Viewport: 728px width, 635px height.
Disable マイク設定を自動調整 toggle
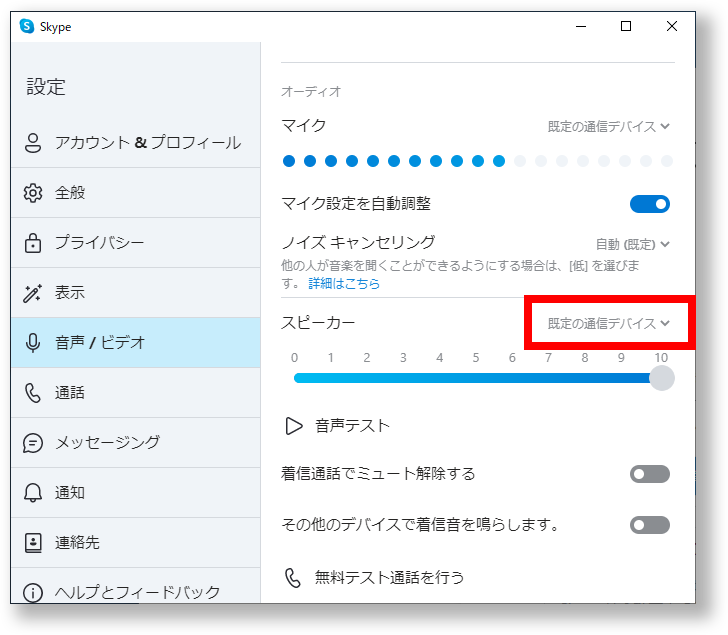coord(650,204)
